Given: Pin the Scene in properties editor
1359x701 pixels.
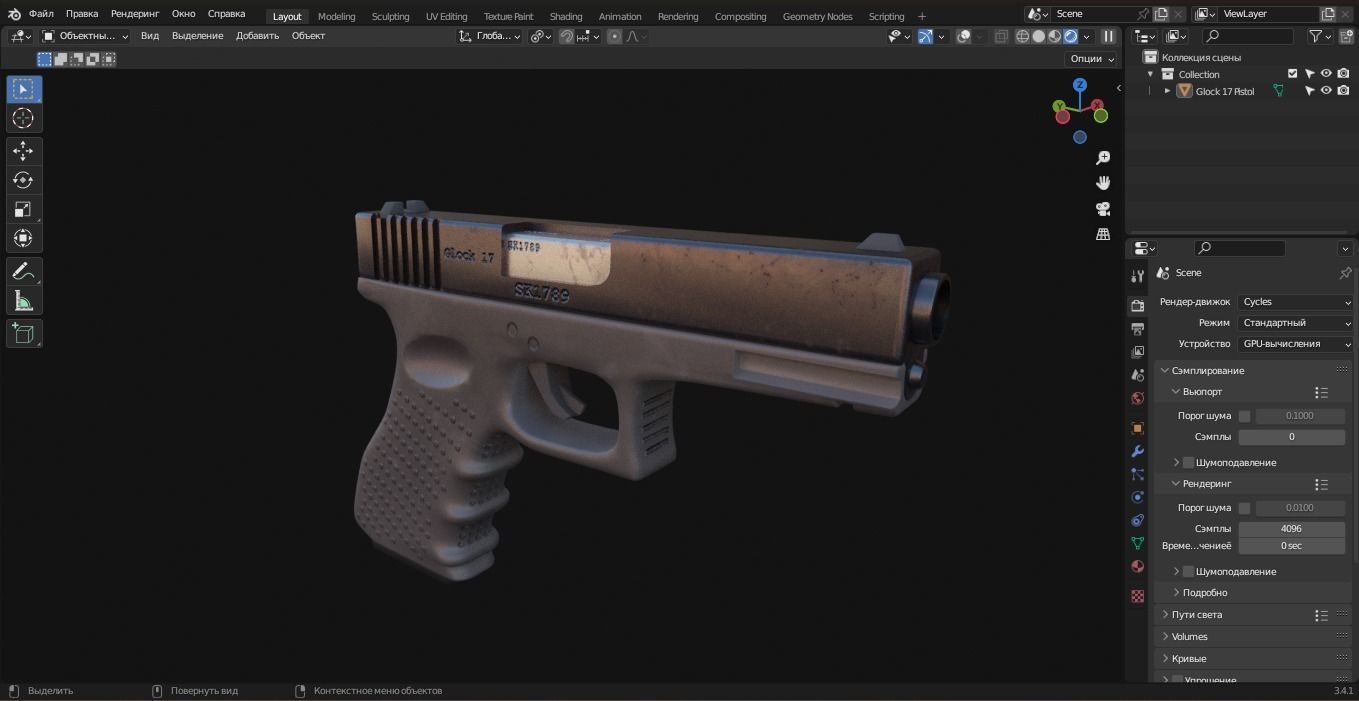Looking at the screenshot, I should point(1345,273).
